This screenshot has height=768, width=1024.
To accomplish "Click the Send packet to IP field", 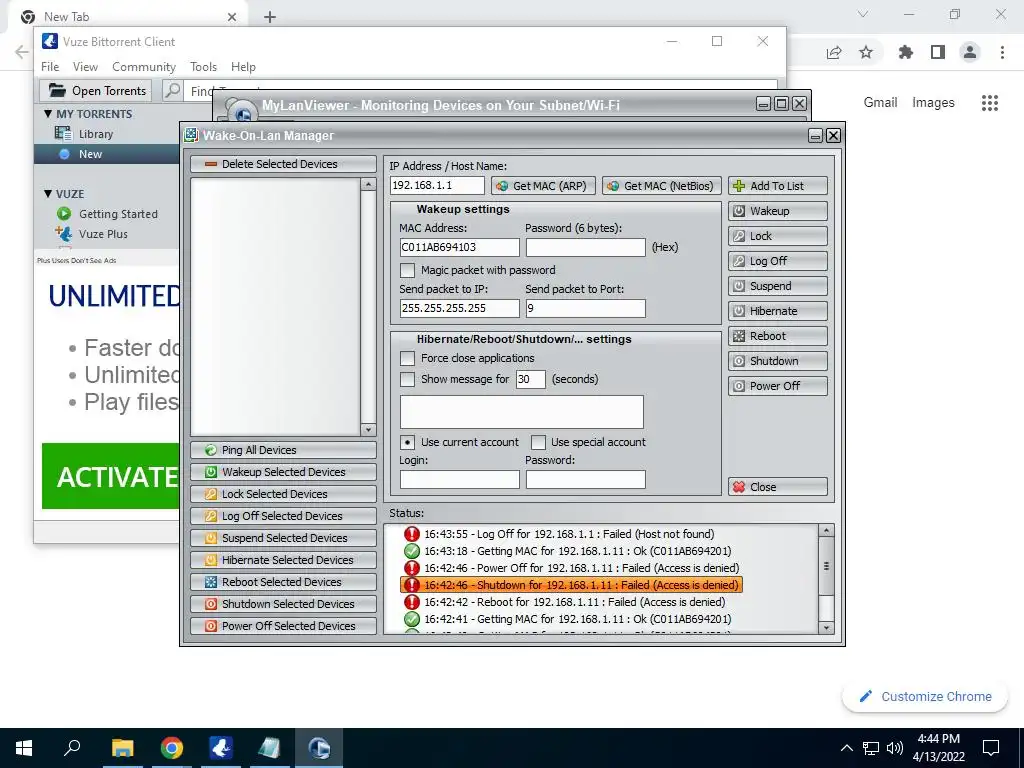I will point(459,308).
